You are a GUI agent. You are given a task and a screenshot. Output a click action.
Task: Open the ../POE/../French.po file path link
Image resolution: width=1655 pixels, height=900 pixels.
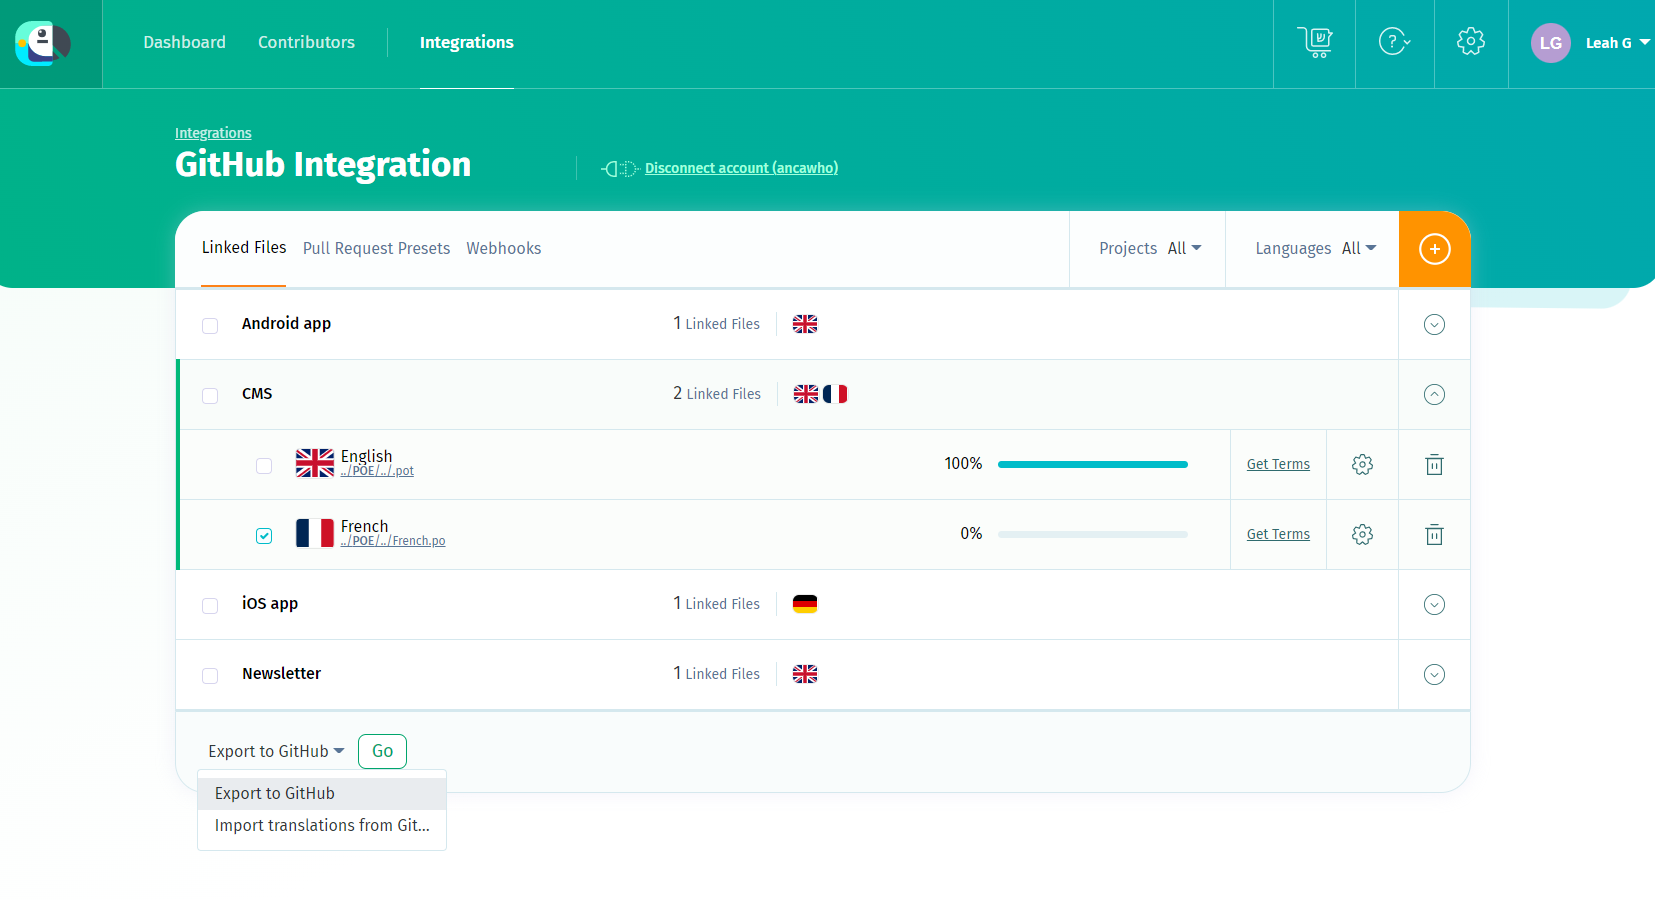(393, 541)
